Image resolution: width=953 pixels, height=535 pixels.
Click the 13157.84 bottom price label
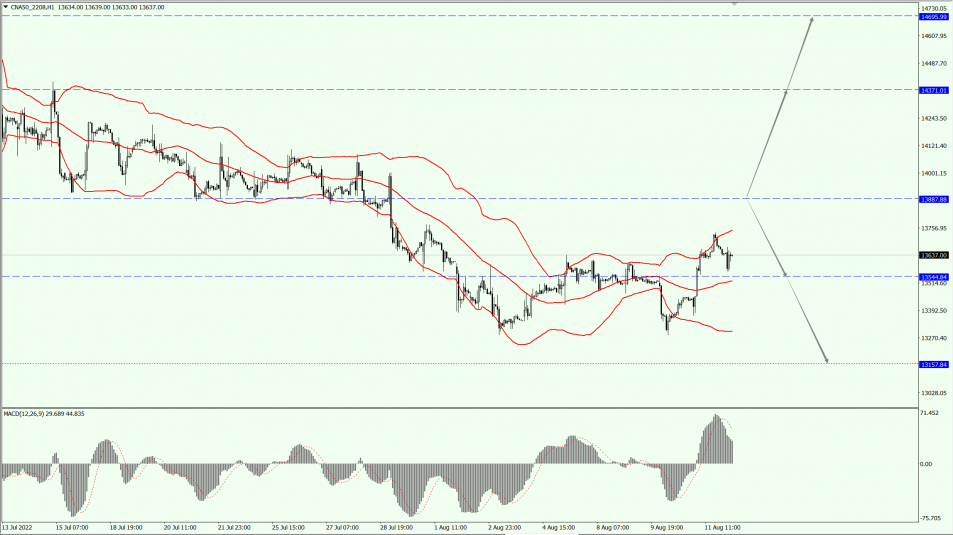(x=934, y=364)
